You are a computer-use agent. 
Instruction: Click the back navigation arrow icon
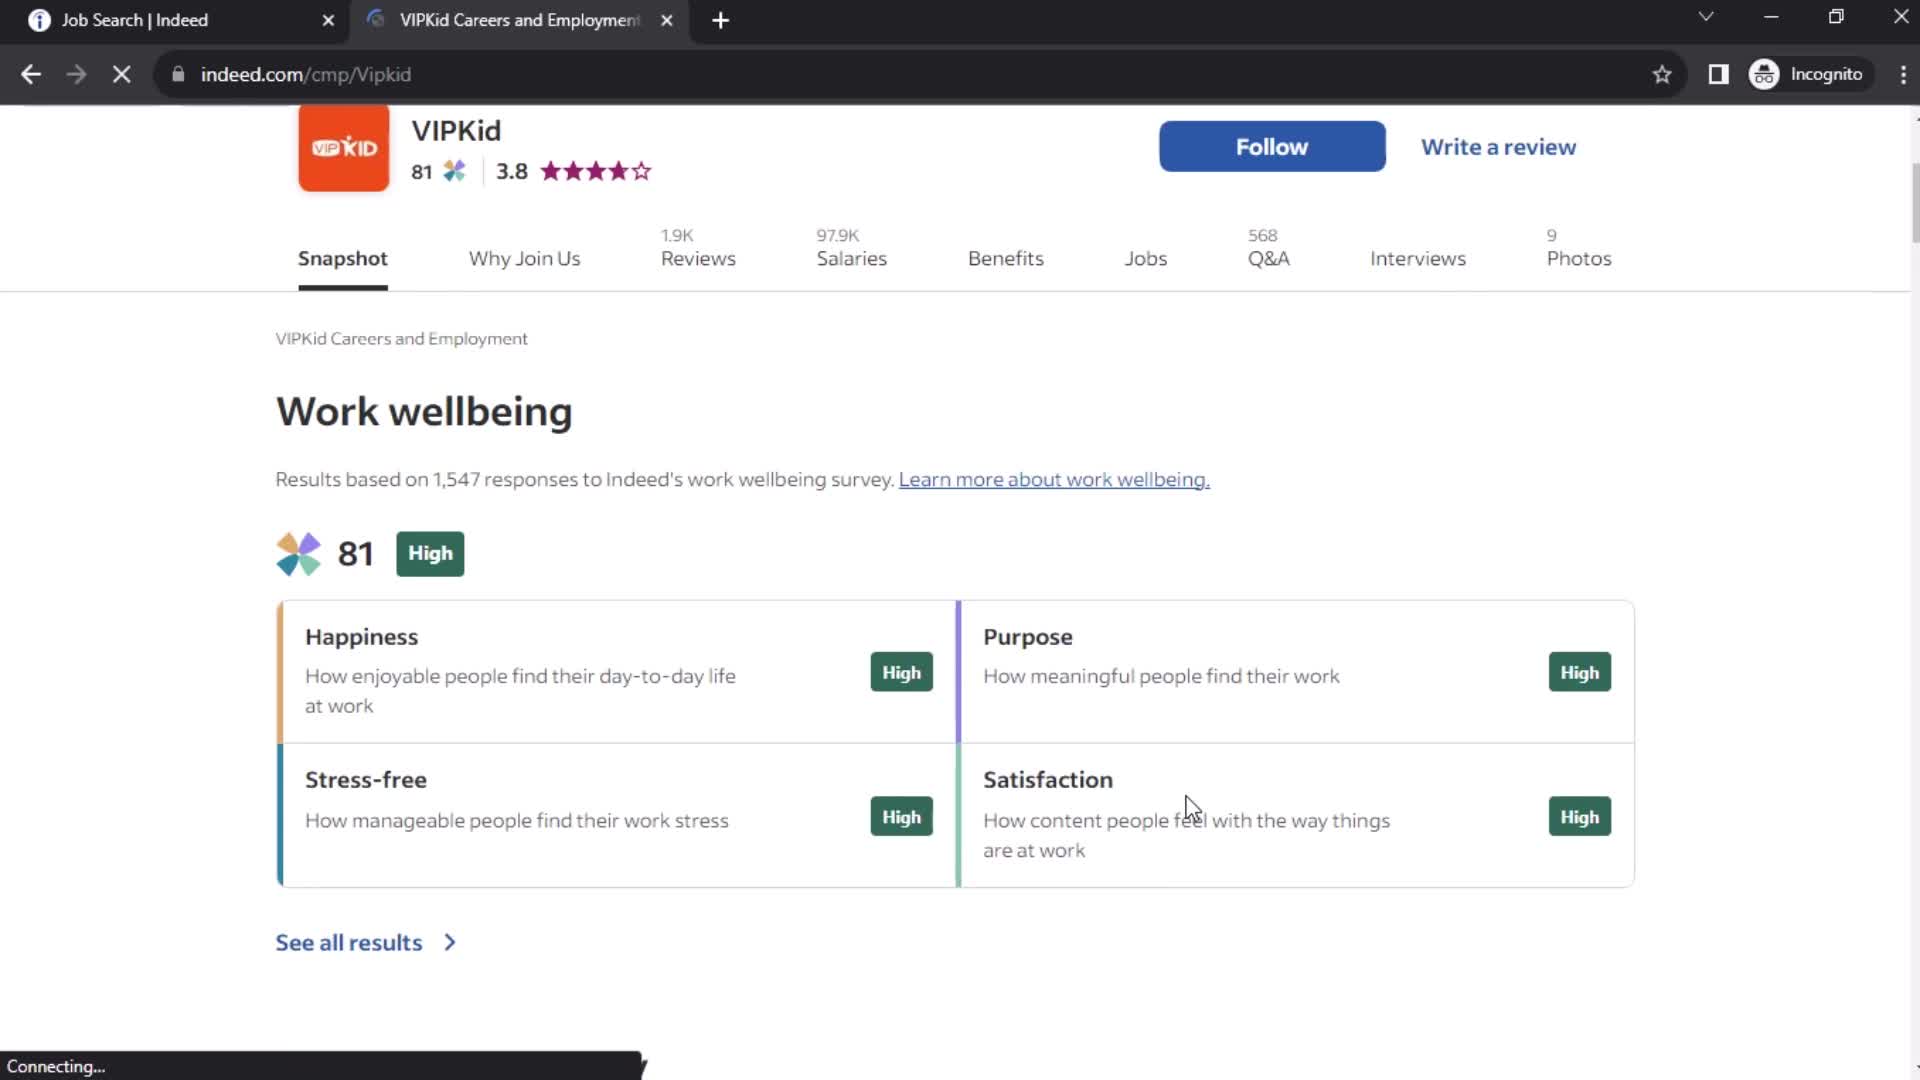click(x=33, y=74)
